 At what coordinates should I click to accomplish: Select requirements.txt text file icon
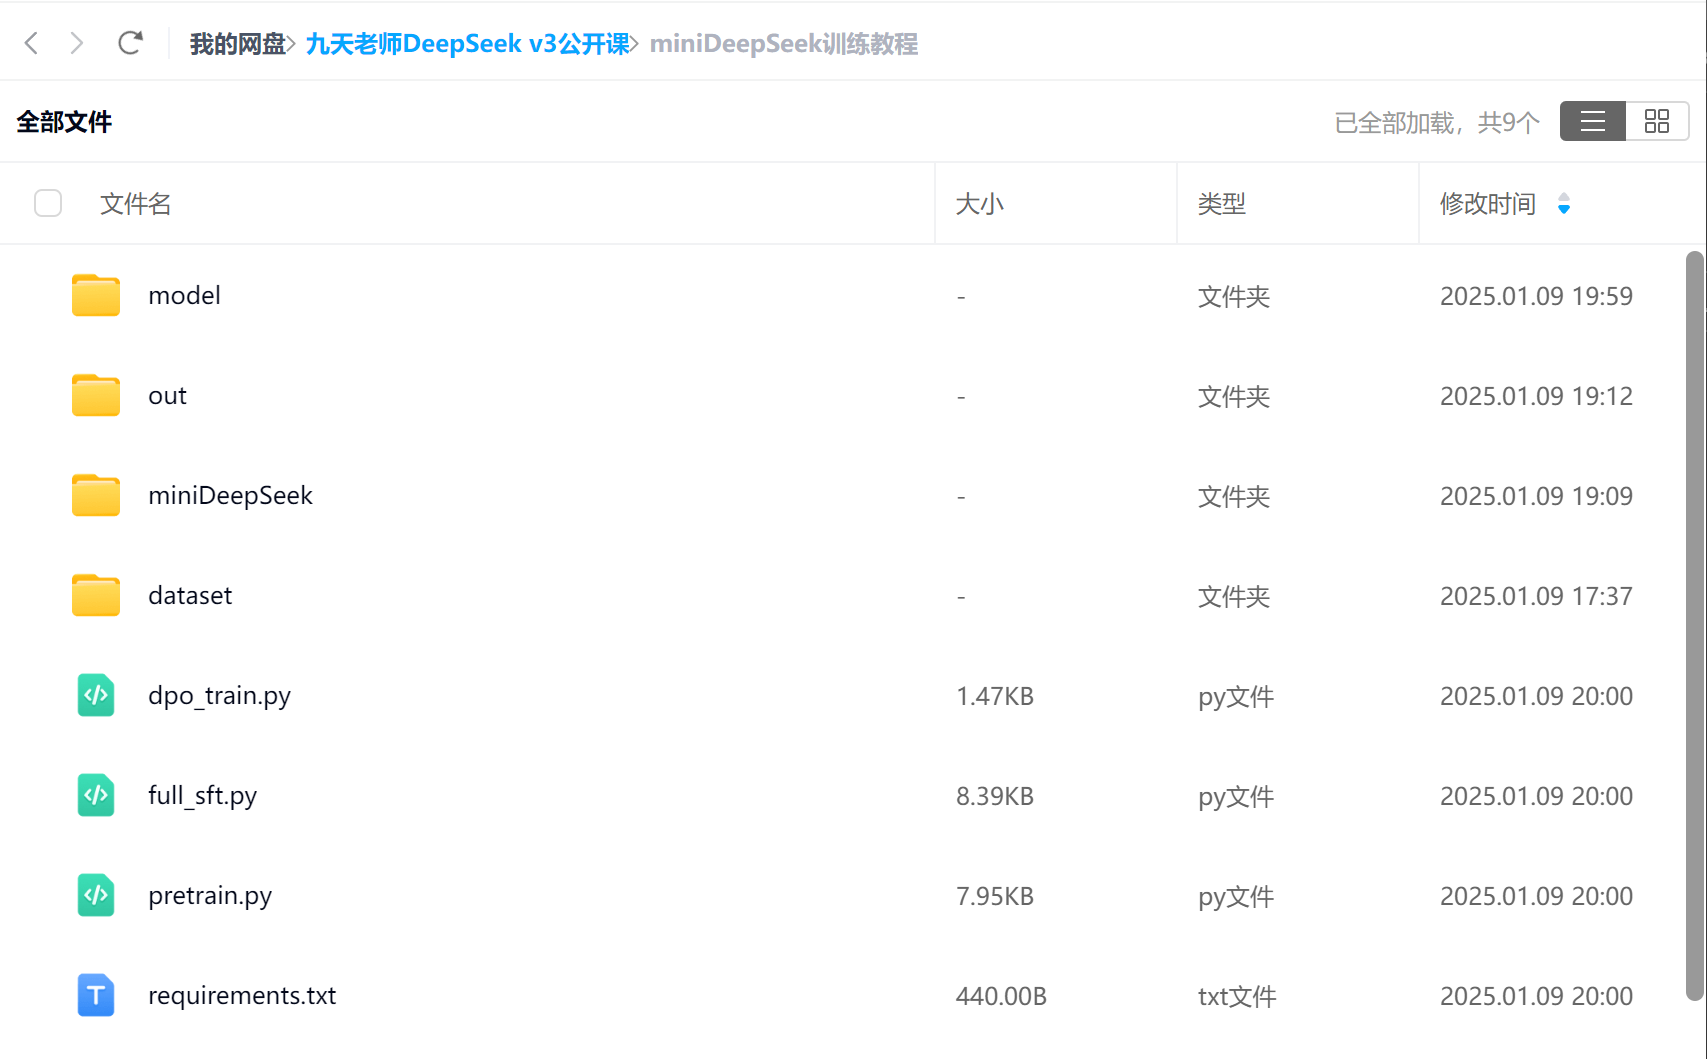(x=96, y=995)
